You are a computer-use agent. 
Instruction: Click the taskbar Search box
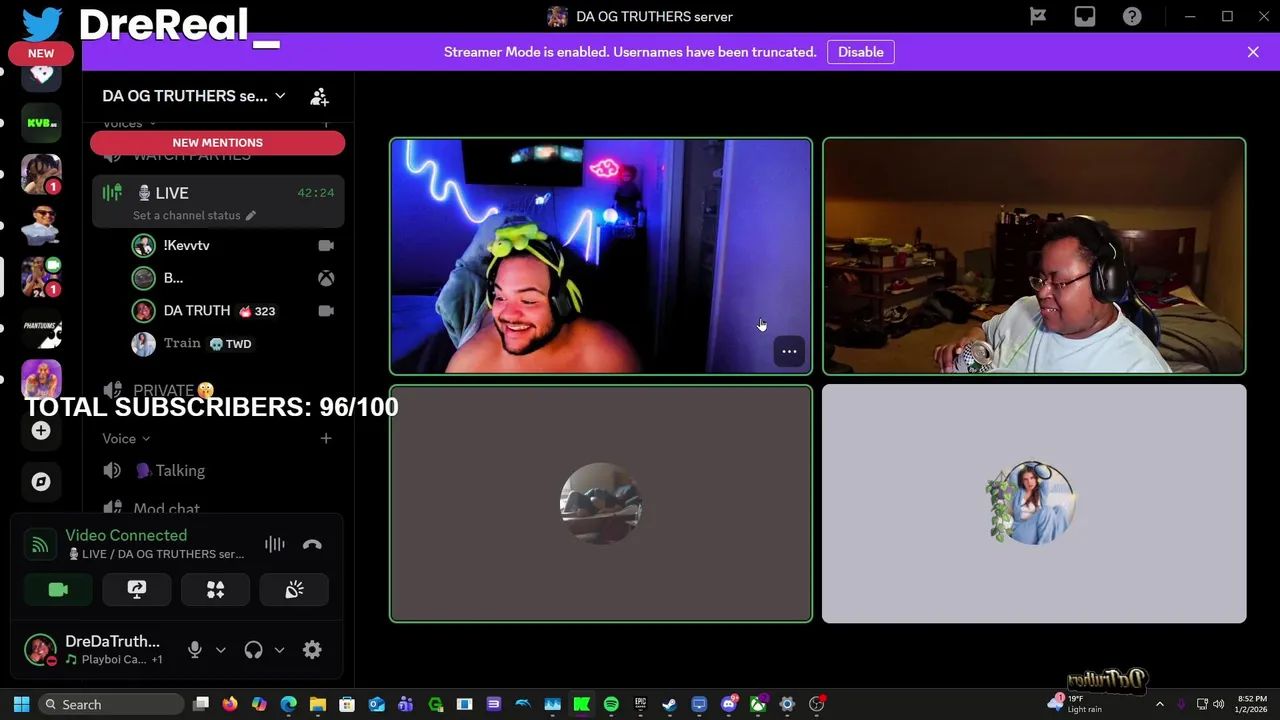tap(111, 704)
